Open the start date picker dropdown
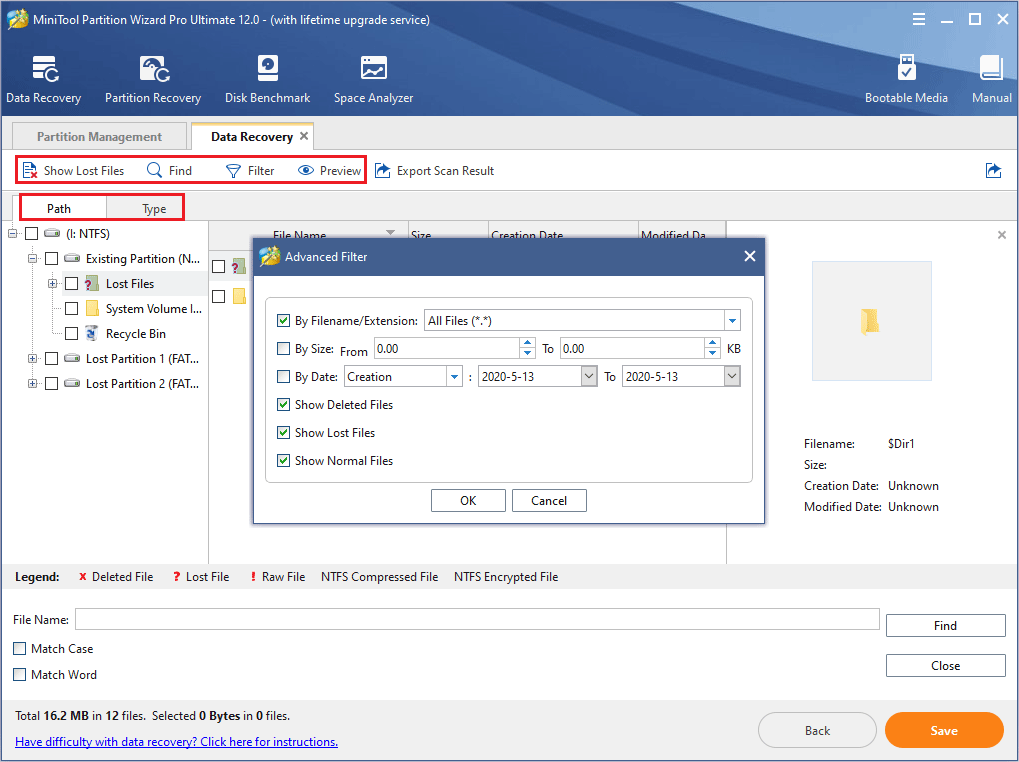Image resolution: width=1019 pixels, height=762 pixels. coord(589,377)
